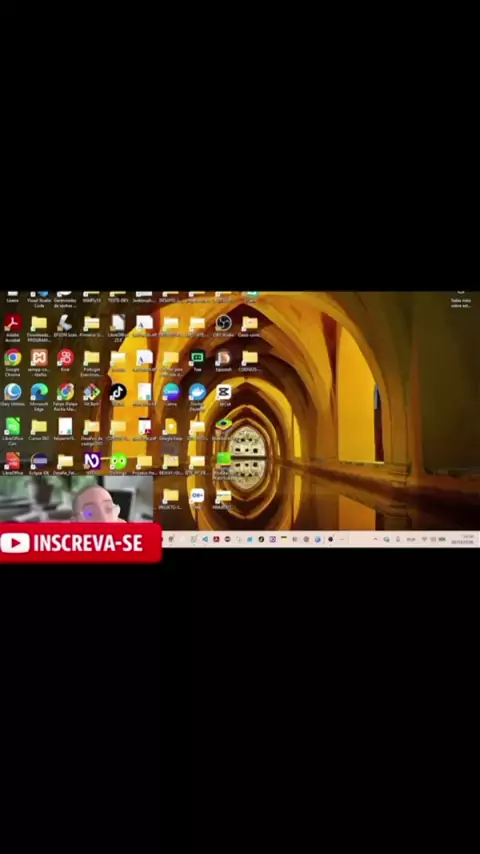The width and height of the screenshot is (480, 854).
Task: Open the CÓDIGOS folder on the desktop
Action: [x=250, y=361]
